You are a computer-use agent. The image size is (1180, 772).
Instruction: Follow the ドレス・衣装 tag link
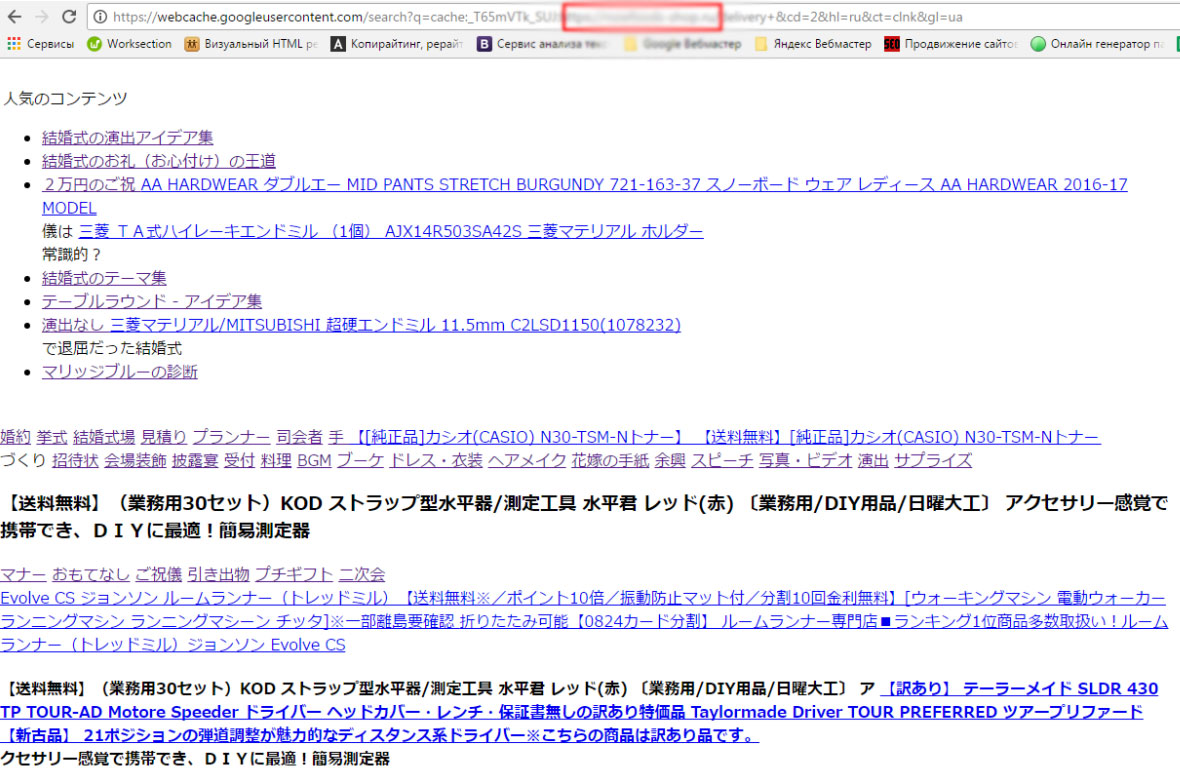tap(436, 460)
